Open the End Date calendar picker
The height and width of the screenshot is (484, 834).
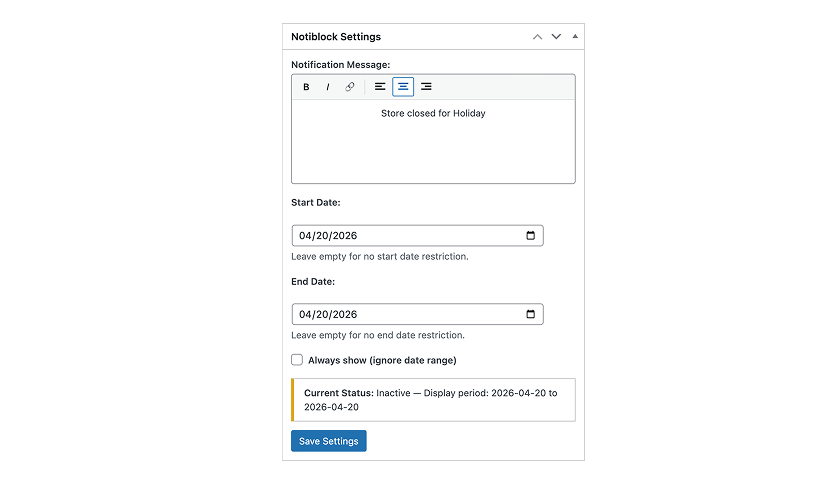[x=530, y=314]
